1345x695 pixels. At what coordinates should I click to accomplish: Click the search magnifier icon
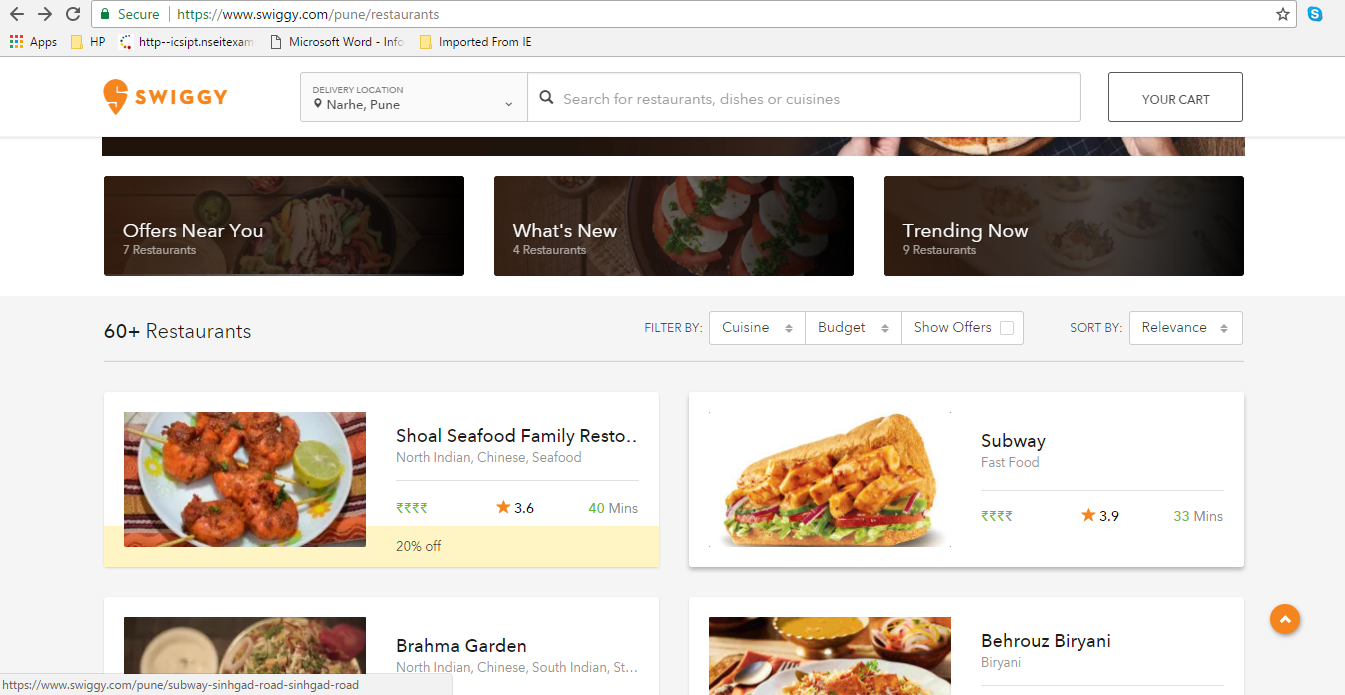click(547, 98)
